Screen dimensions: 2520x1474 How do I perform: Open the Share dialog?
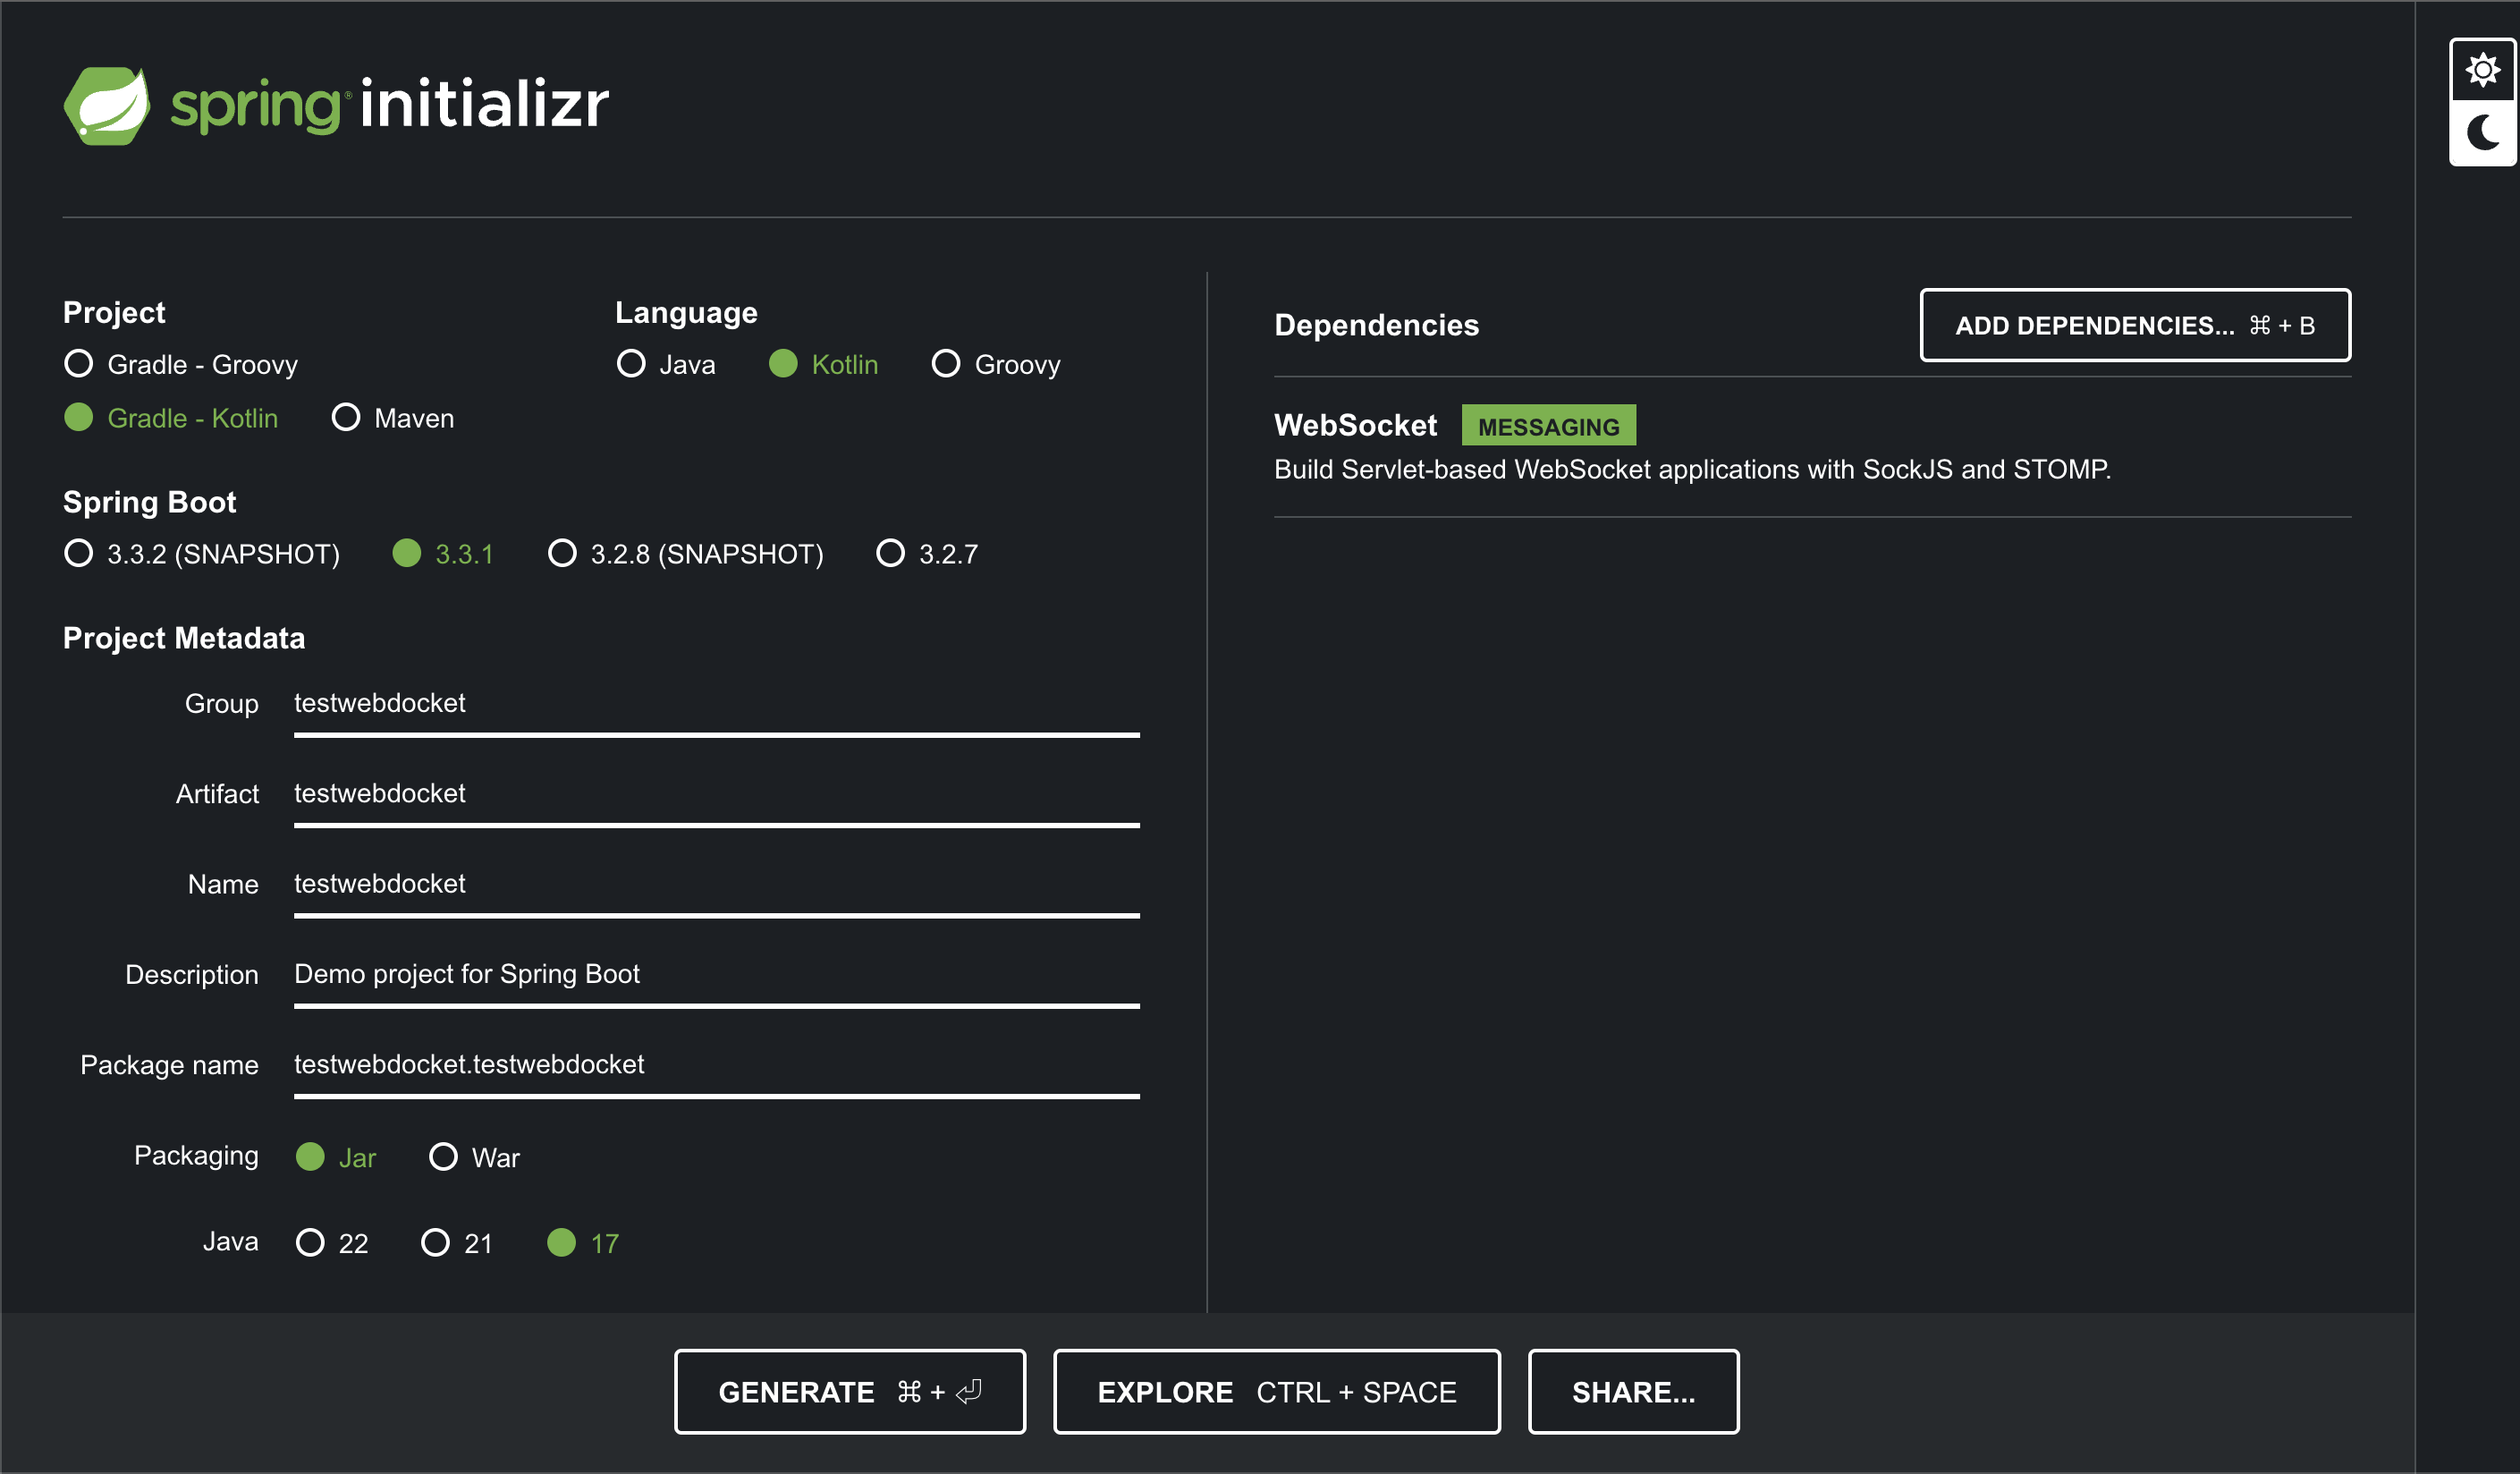pyautogui.click(x=1632, y=1391)
